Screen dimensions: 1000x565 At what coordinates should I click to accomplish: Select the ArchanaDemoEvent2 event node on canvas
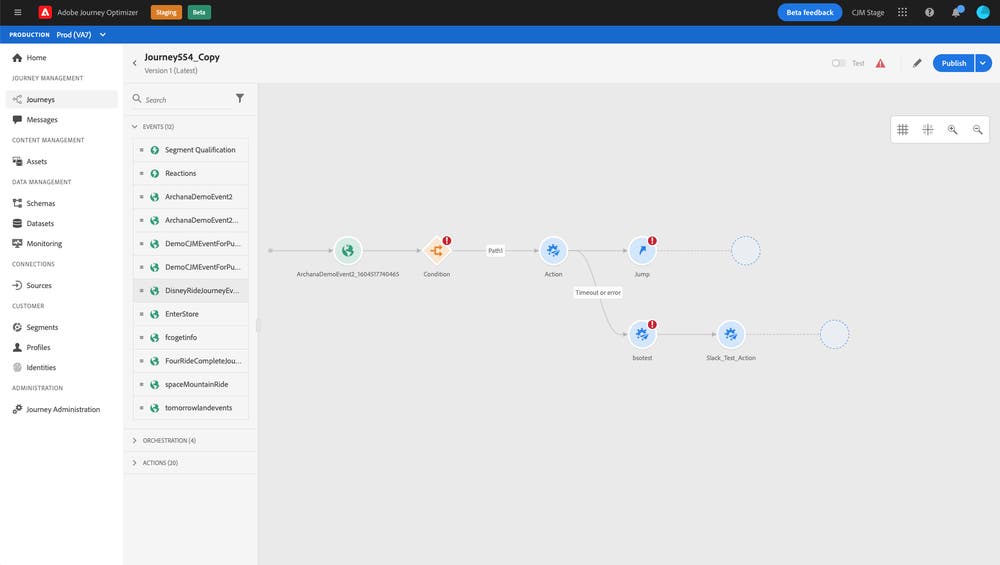[348, 251]
